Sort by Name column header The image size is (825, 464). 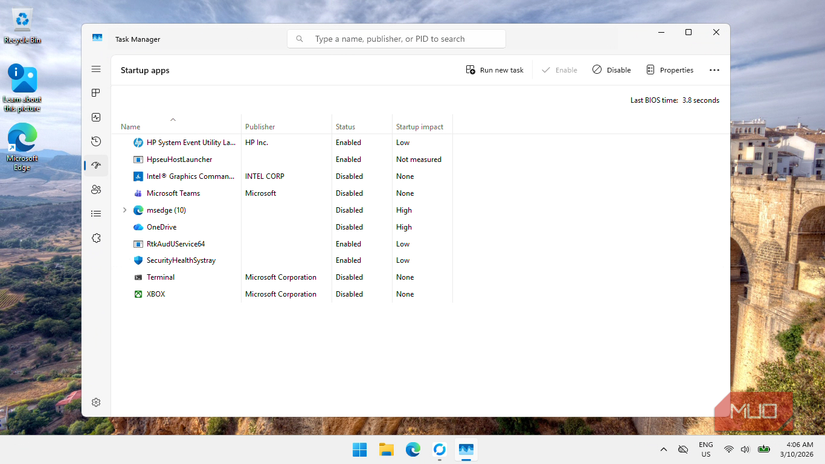click(x=130, y=127)
